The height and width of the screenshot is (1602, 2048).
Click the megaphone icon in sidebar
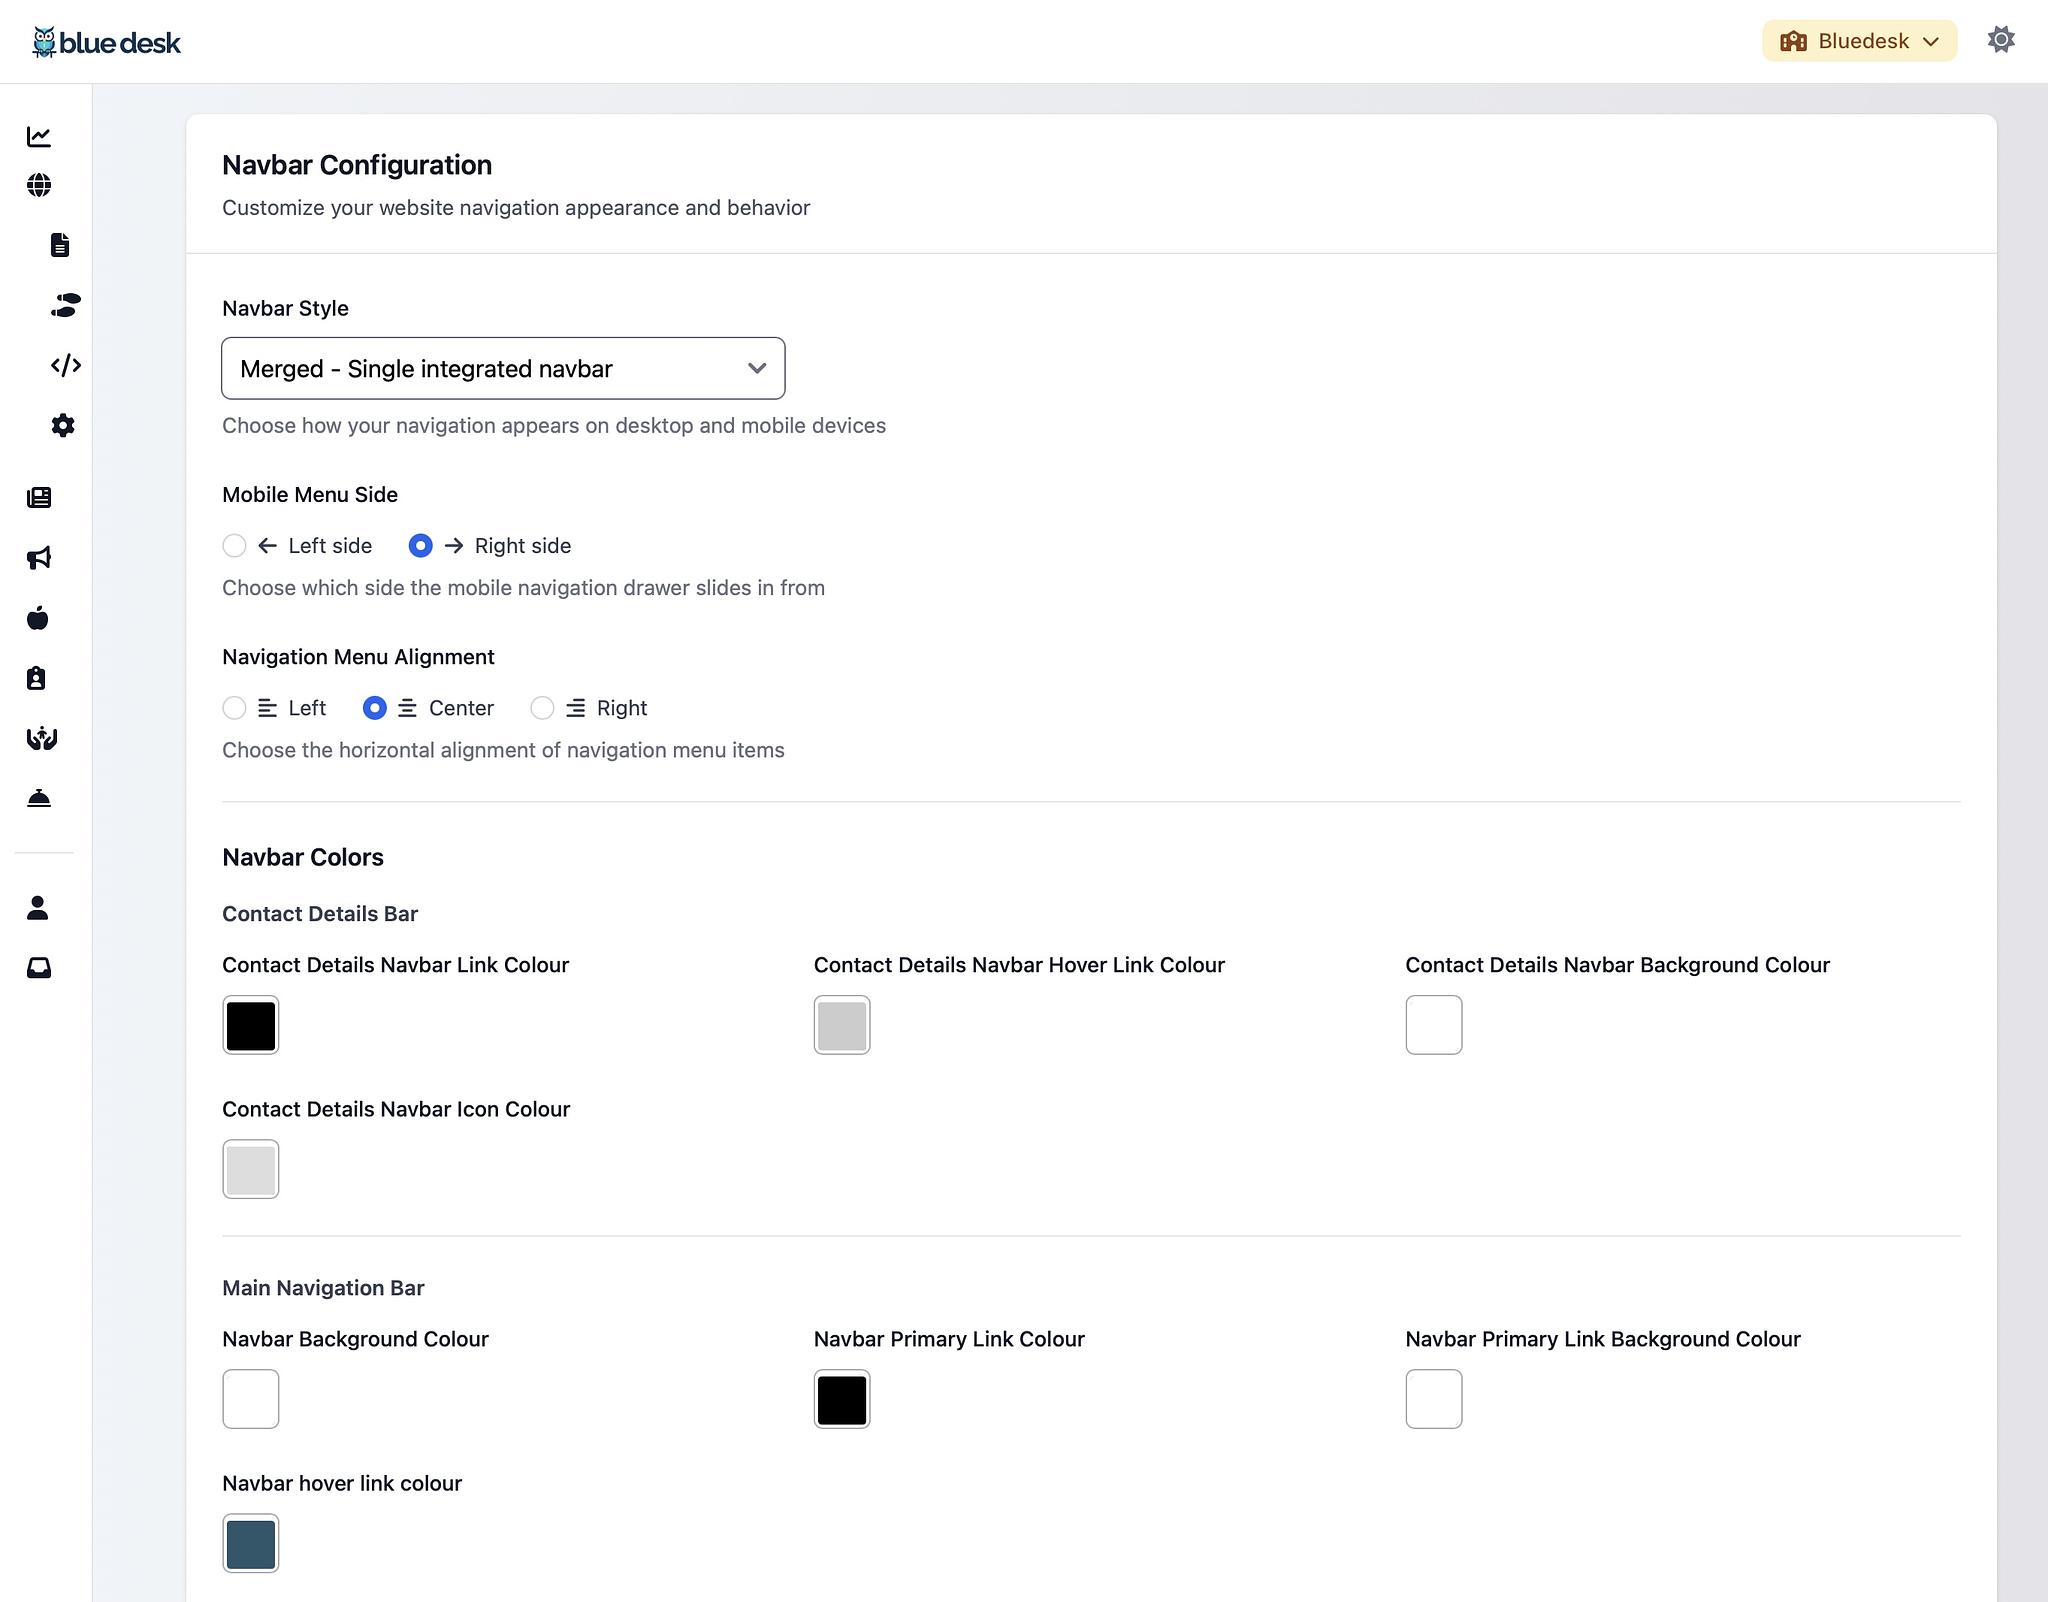click(x=39, y=558)
